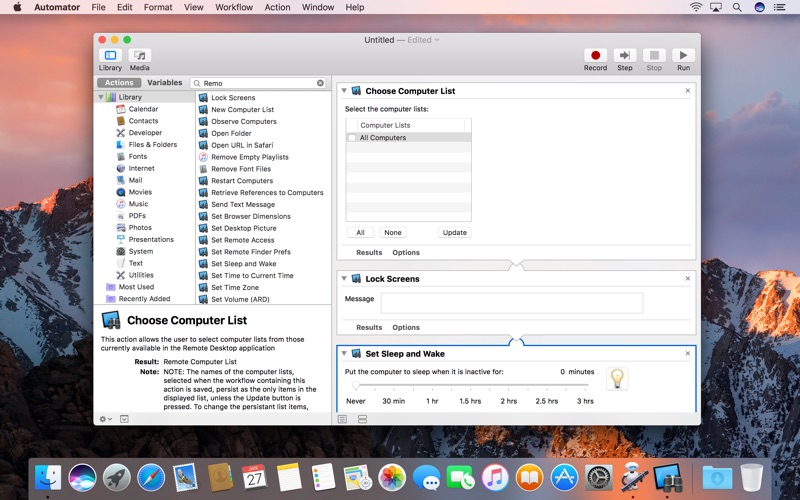Open the Workflow menu
The image size is (800, 500).
coord(234,7)
